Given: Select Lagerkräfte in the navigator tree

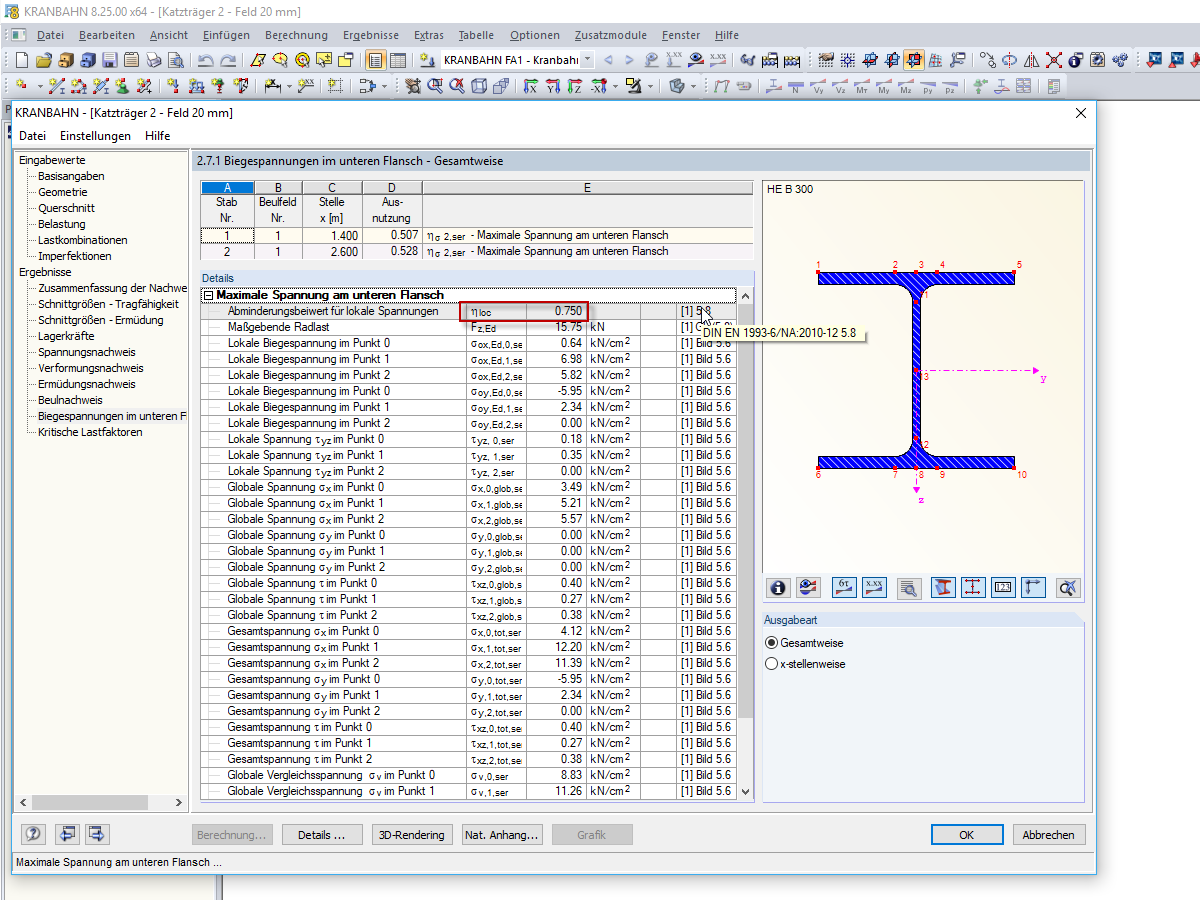Looking at the screenshot, I should pyautogui.click(x=66, y=336).
